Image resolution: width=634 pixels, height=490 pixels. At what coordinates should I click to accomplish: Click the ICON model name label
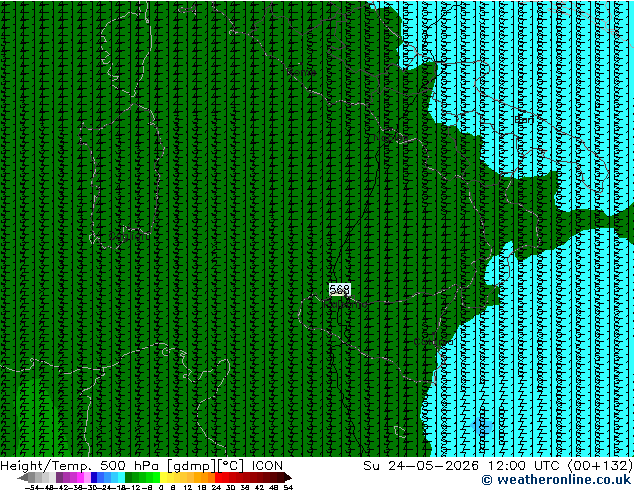(x=267, y=466)
